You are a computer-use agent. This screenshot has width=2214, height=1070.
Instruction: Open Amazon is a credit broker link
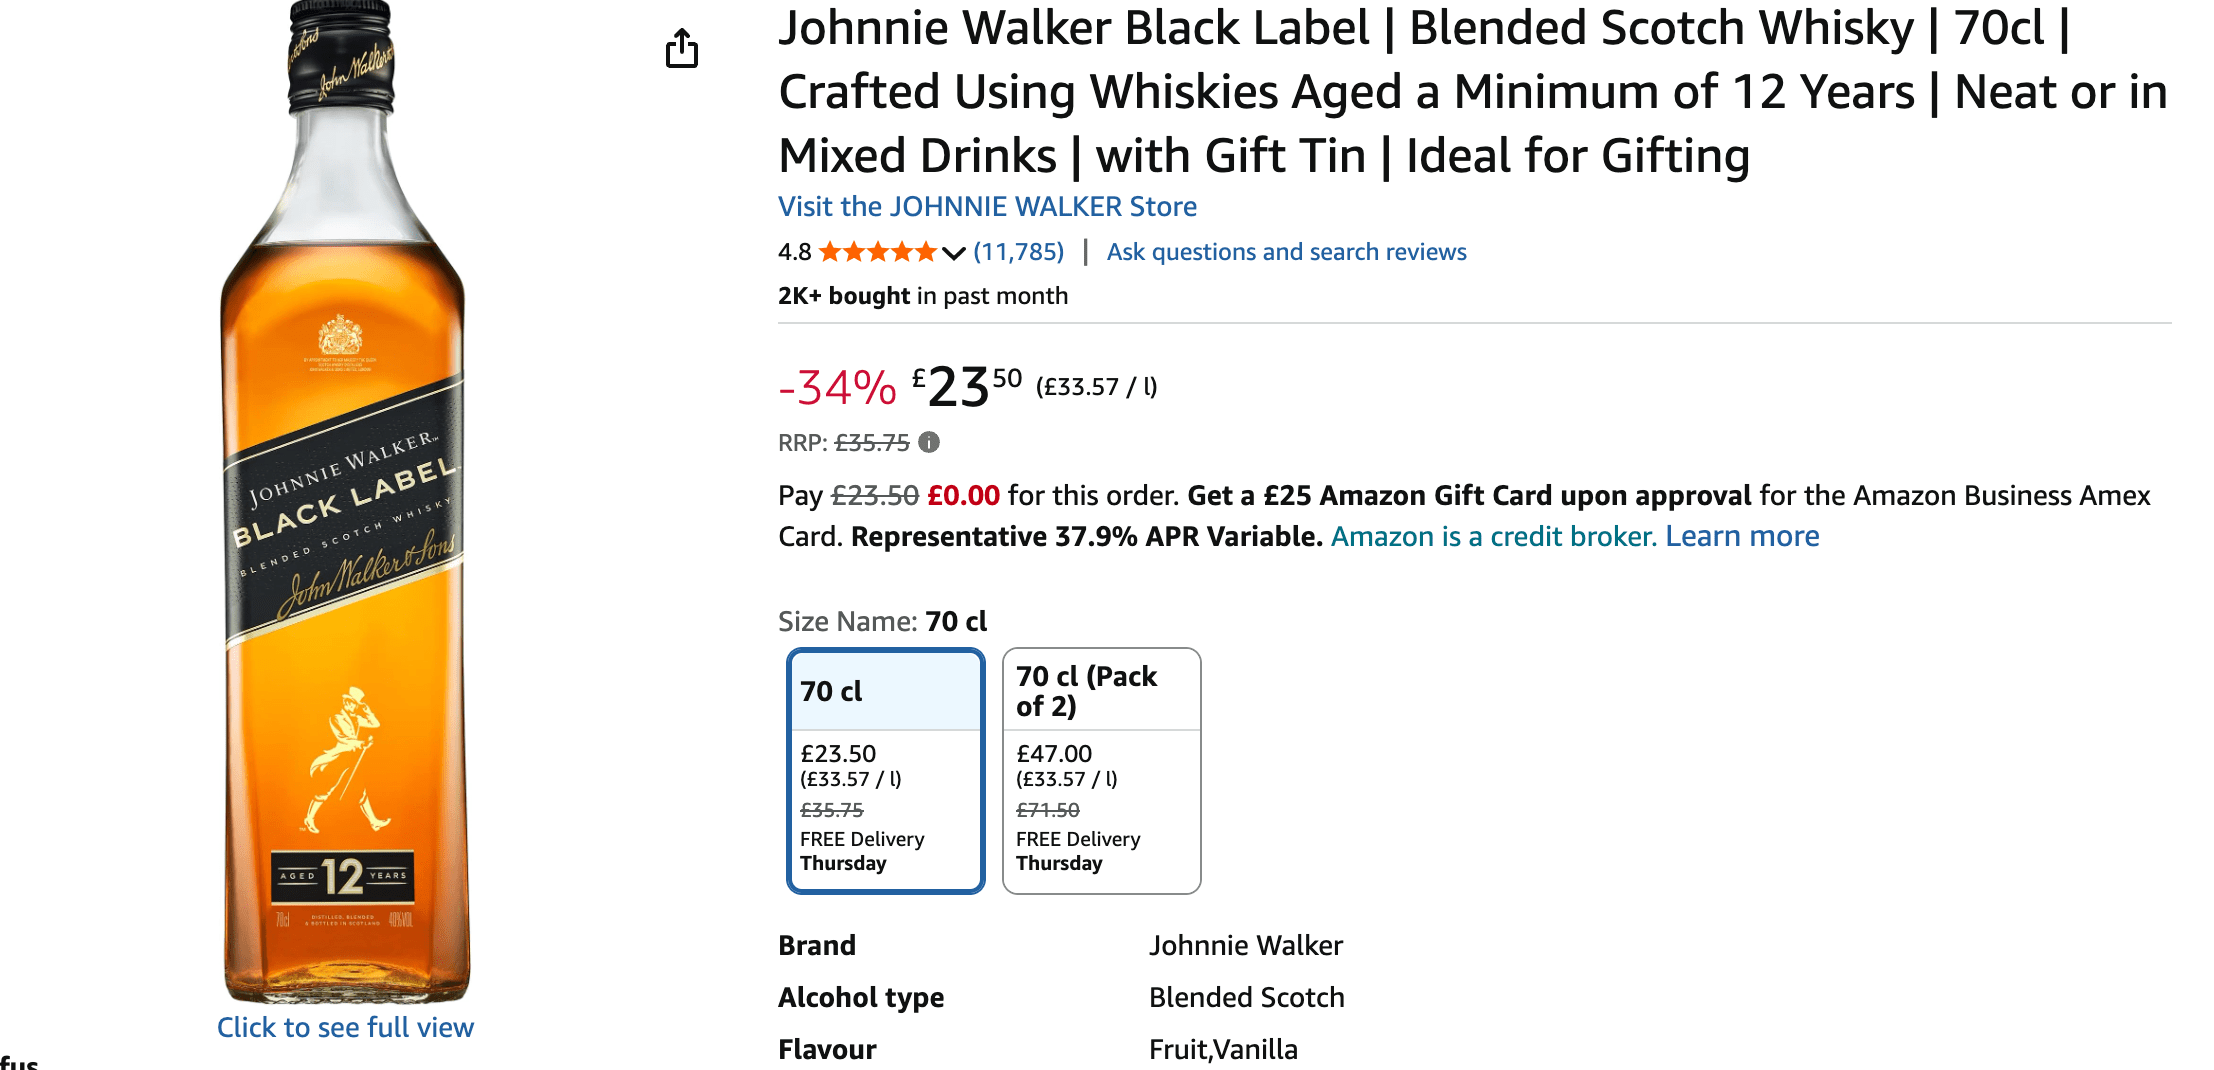pyautogui.click(x=1493, y=537)
